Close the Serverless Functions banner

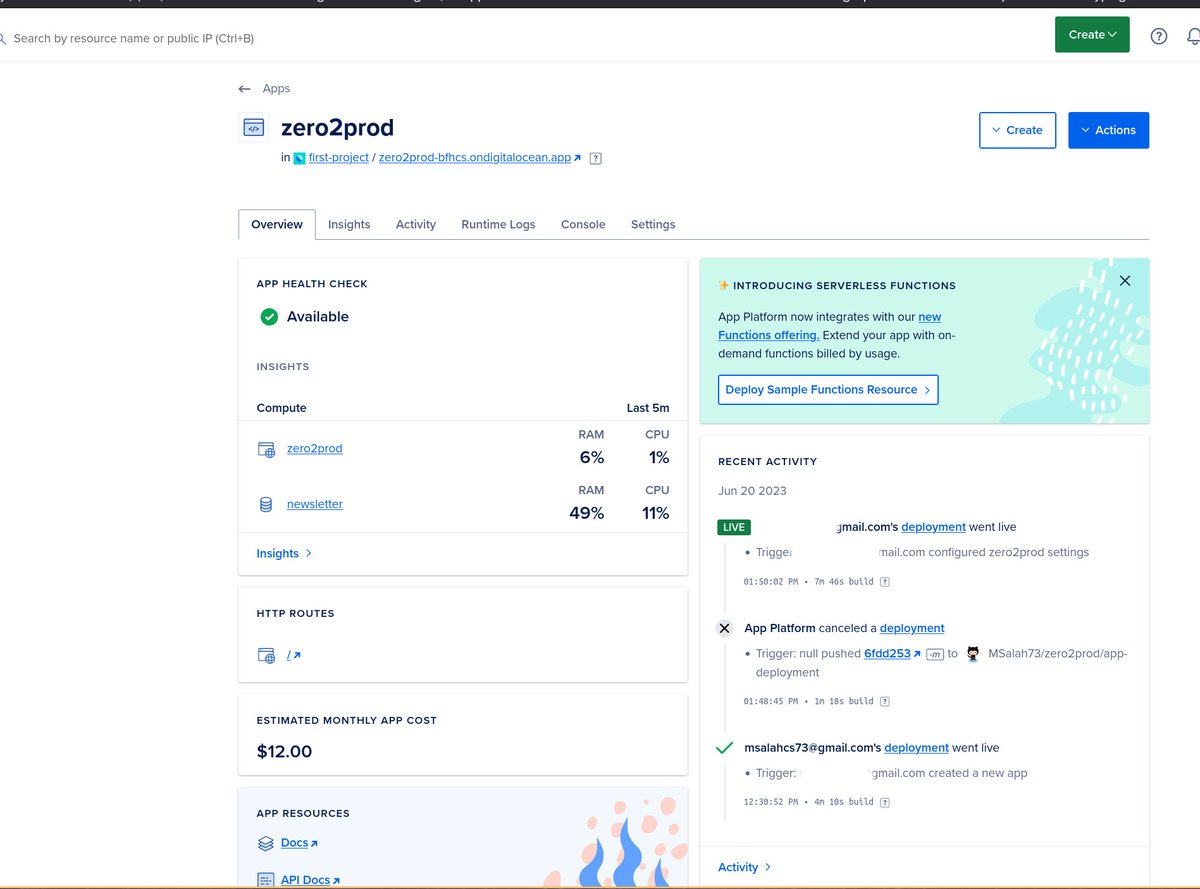1125,281
